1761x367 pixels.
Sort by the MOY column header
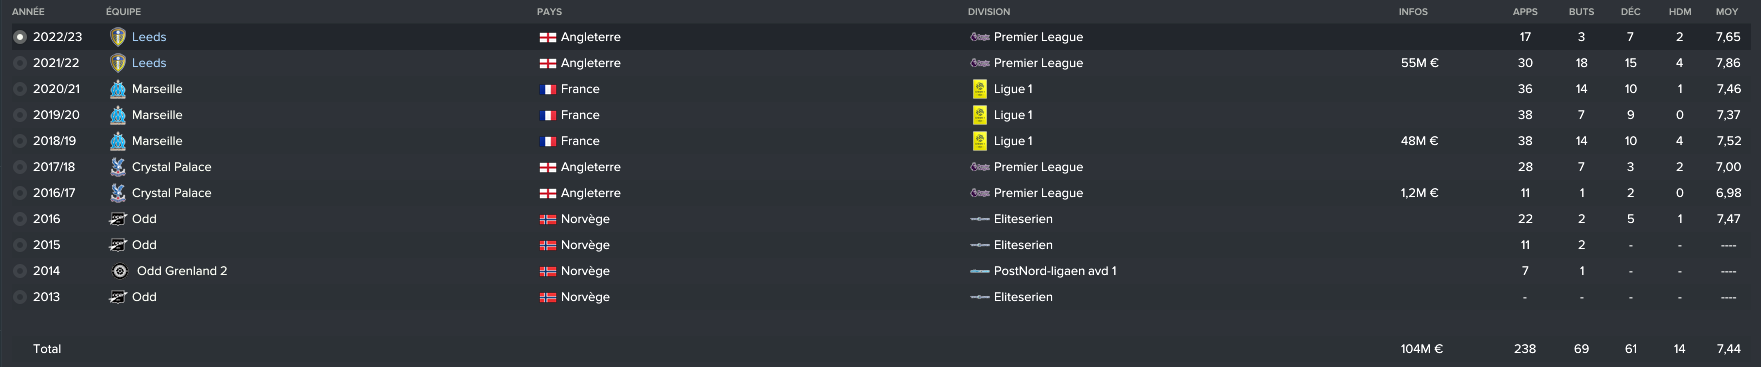pos(1727,12)
